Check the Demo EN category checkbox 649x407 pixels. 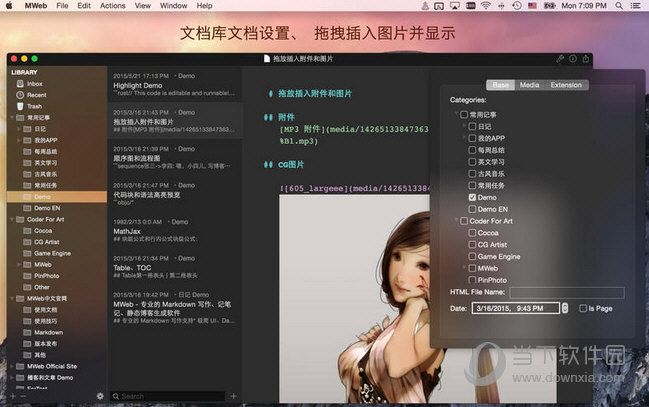point(472,209)
